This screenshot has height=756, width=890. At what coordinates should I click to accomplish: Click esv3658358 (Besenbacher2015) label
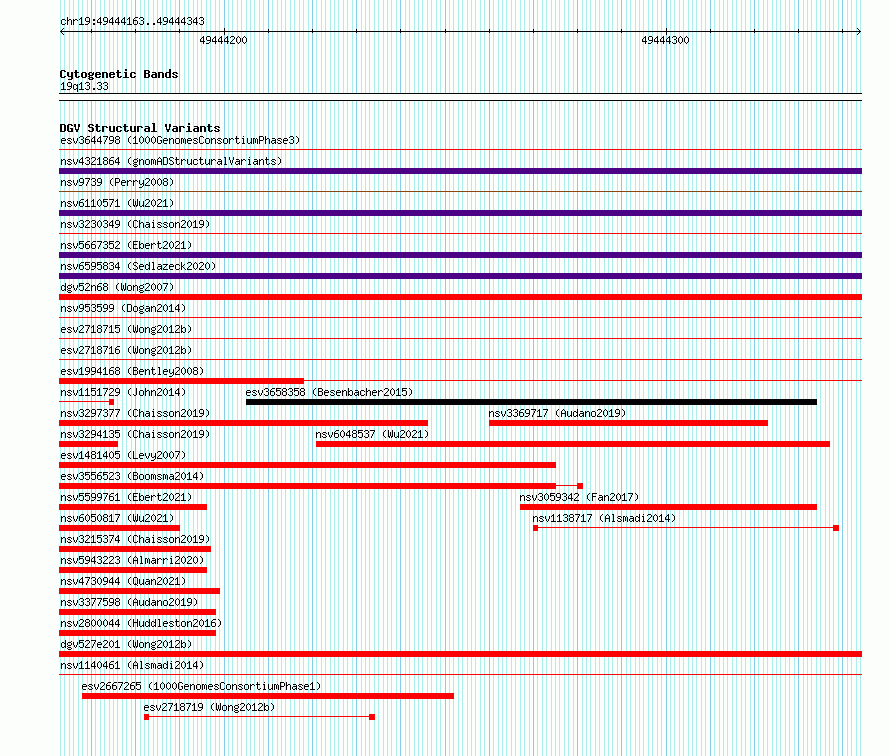(329, 392)
